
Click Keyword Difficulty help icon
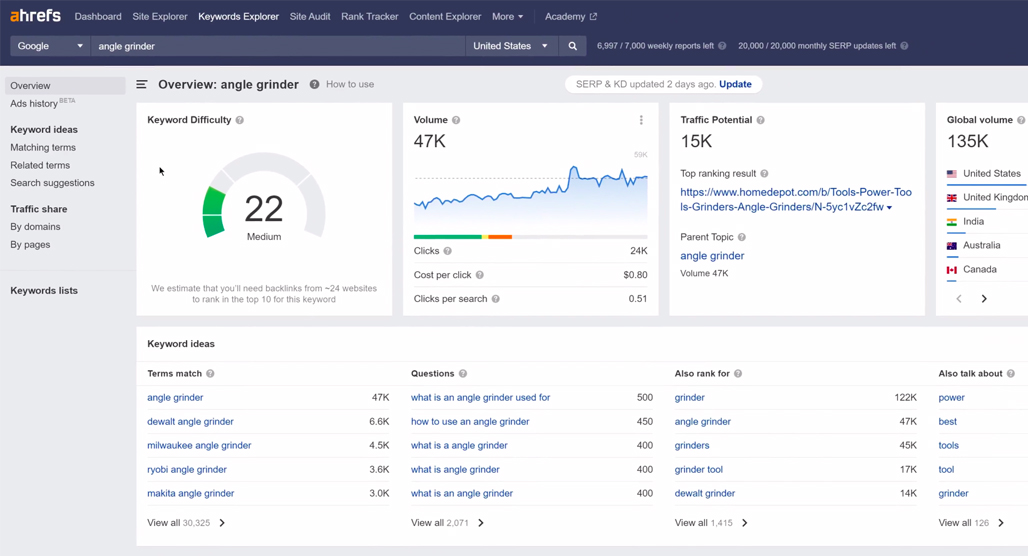pyautogui.click(x=240, y=120)
